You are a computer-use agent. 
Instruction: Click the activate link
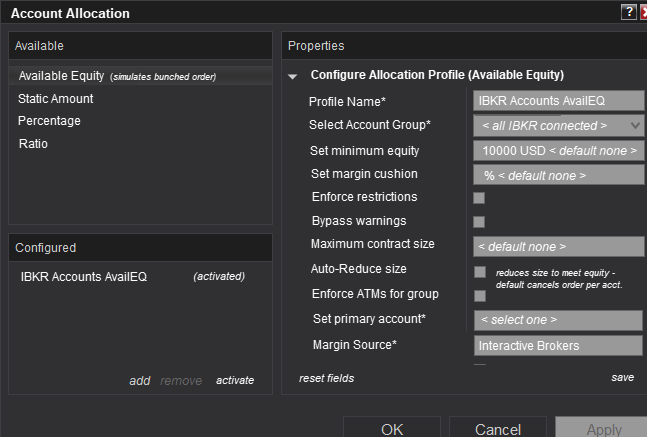235,381
